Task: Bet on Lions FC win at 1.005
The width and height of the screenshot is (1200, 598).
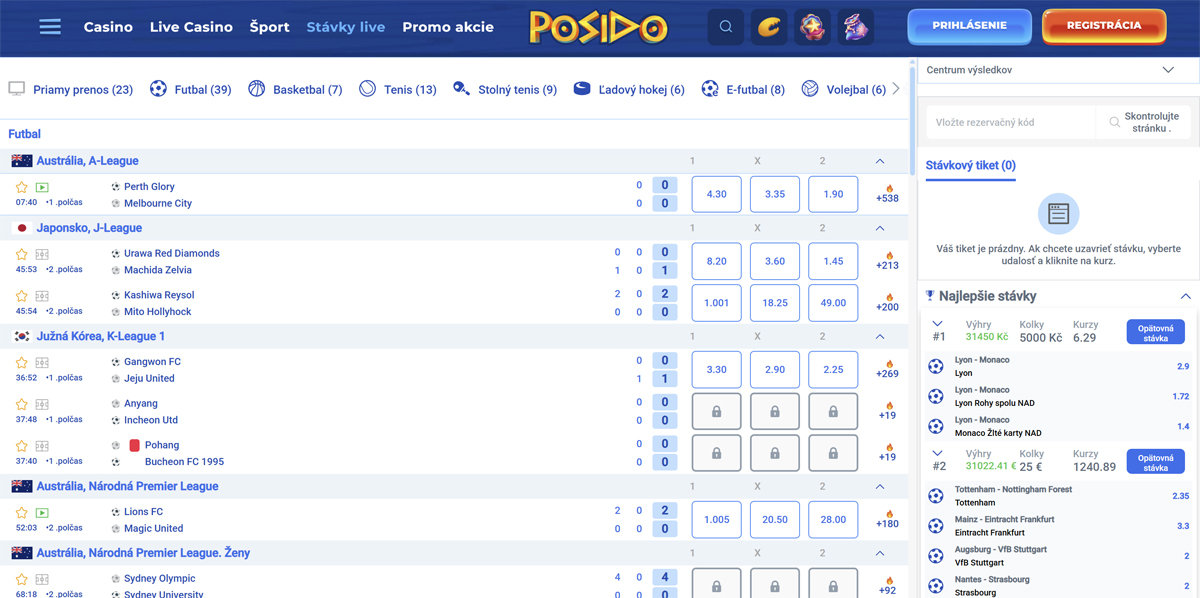Action: (x=716, y=520)
